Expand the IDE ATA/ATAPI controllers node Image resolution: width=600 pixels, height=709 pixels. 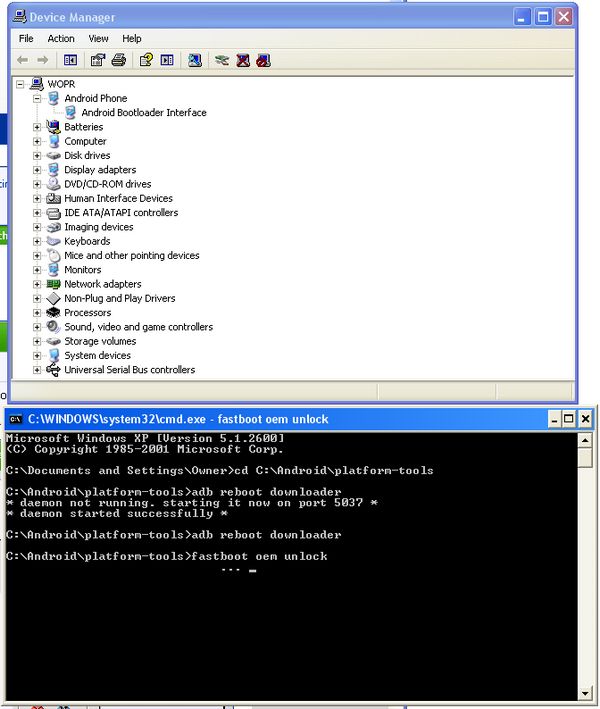pos(37,213)
